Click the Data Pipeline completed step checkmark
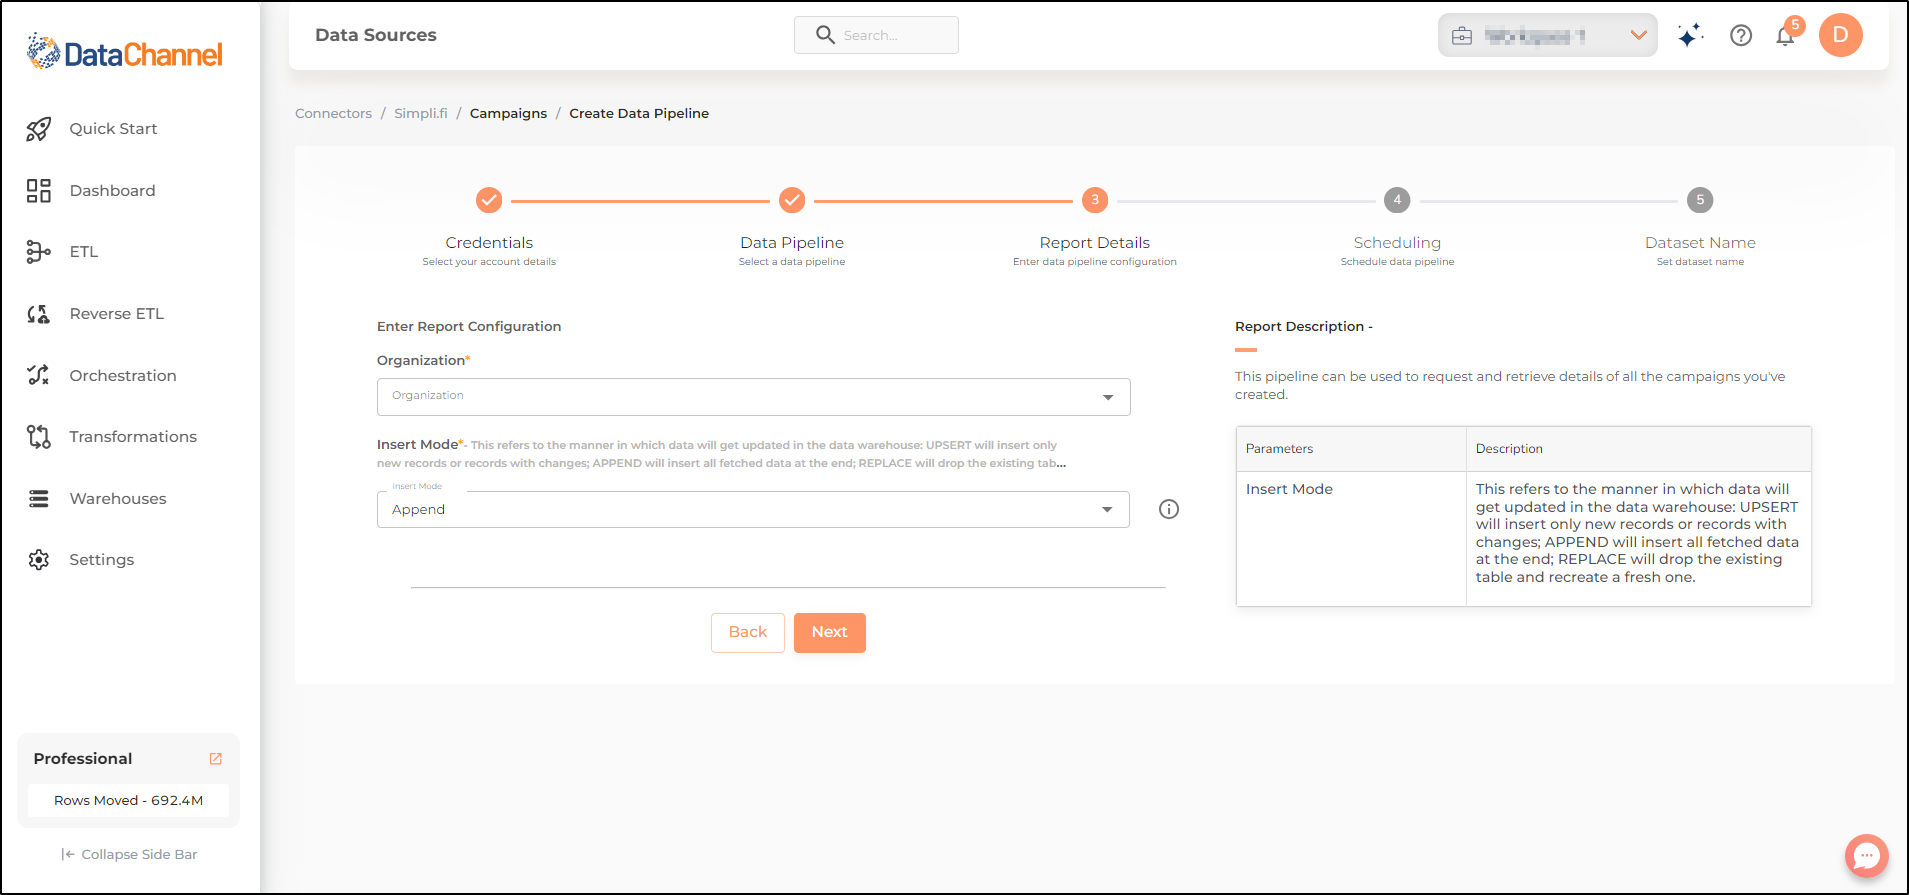 tap(792, 200)
